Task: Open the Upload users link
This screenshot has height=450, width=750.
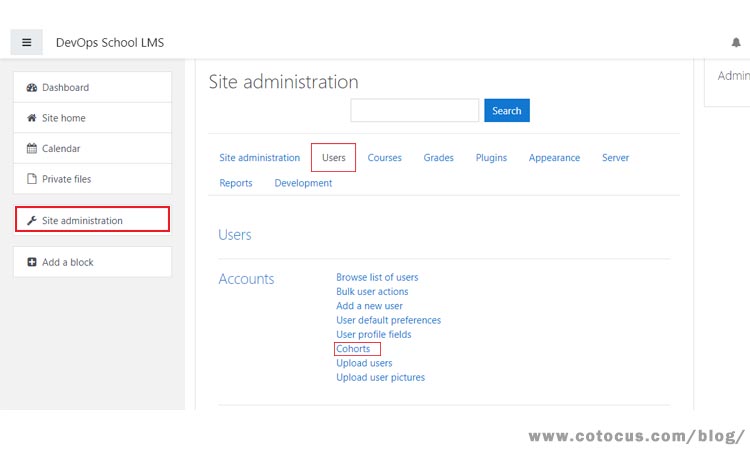Action: pos(364,363)
